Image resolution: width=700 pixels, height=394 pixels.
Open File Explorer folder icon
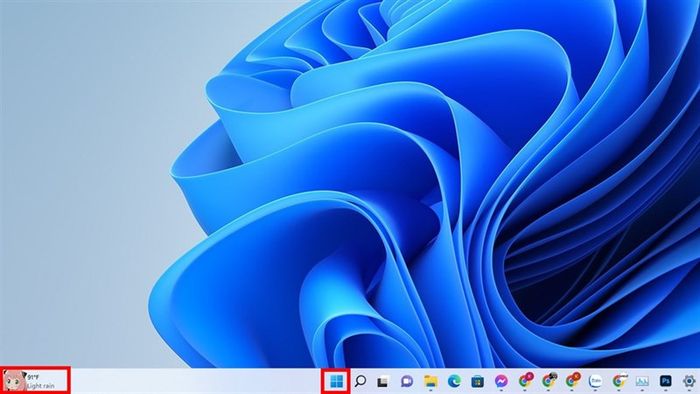coord(431,381)
